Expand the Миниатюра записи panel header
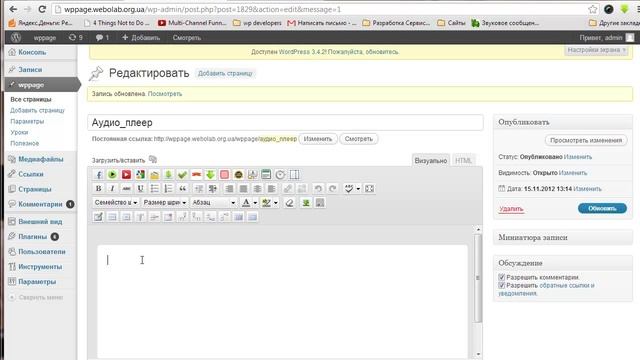640x360 pixels. (x=563, y=237)
